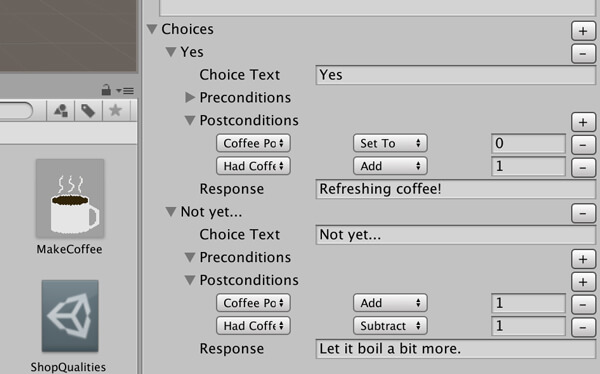Click the Refreshing coffee! response field
The height and width of the screenshot is (374, 600).
455,189
